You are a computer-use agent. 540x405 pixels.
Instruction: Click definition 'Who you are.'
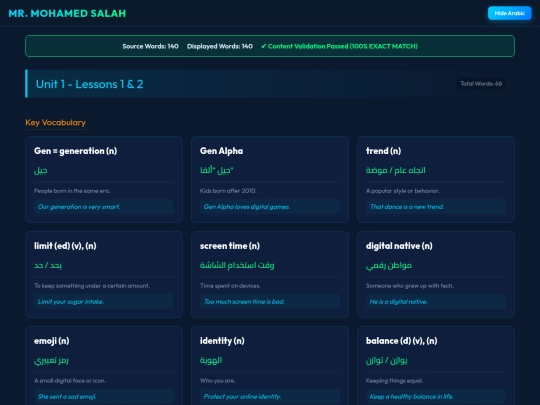[218, 381]
